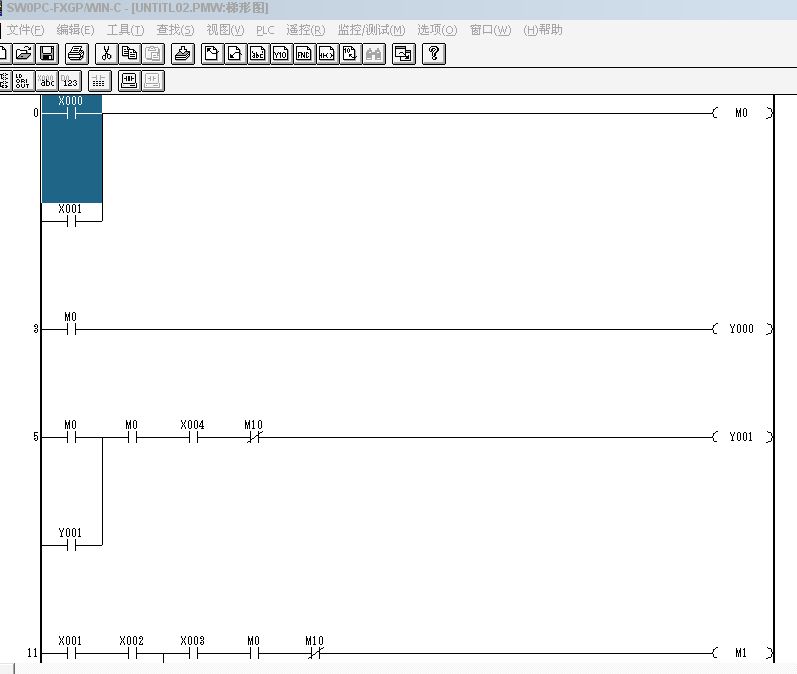This screenshot has height=674, width=797.
Task: Click the Help question mark icon
Action: point(433,54)
